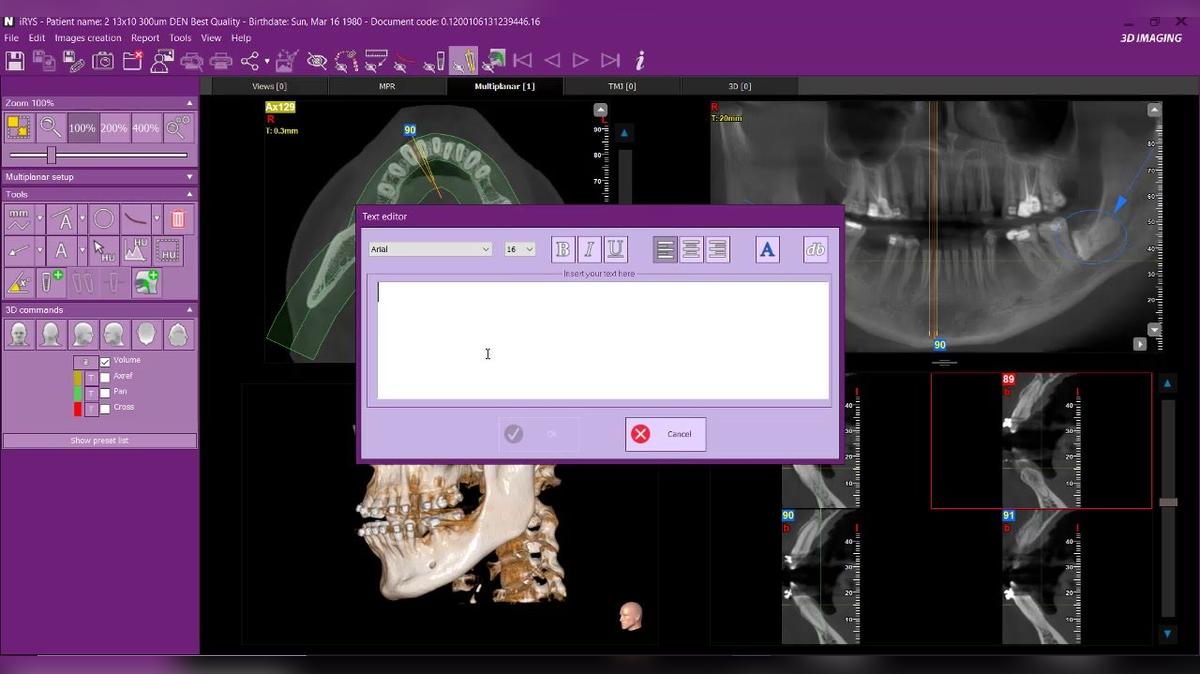Switch to the MPR tab

pyautogui.click(x=387, y=86)
